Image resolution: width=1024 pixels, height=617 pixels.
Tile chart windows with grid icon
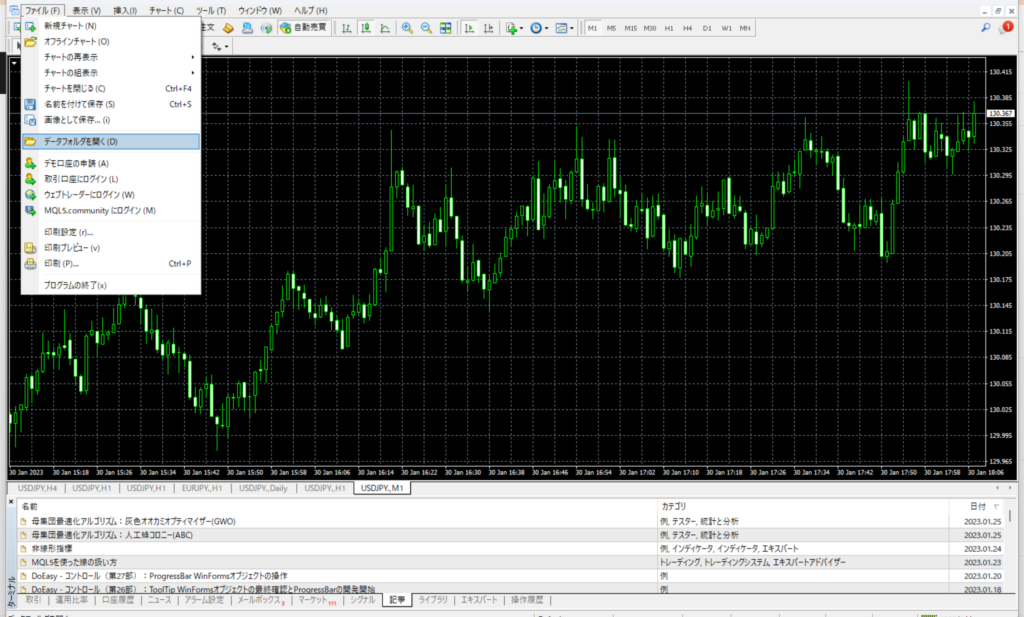coord(445,28)
